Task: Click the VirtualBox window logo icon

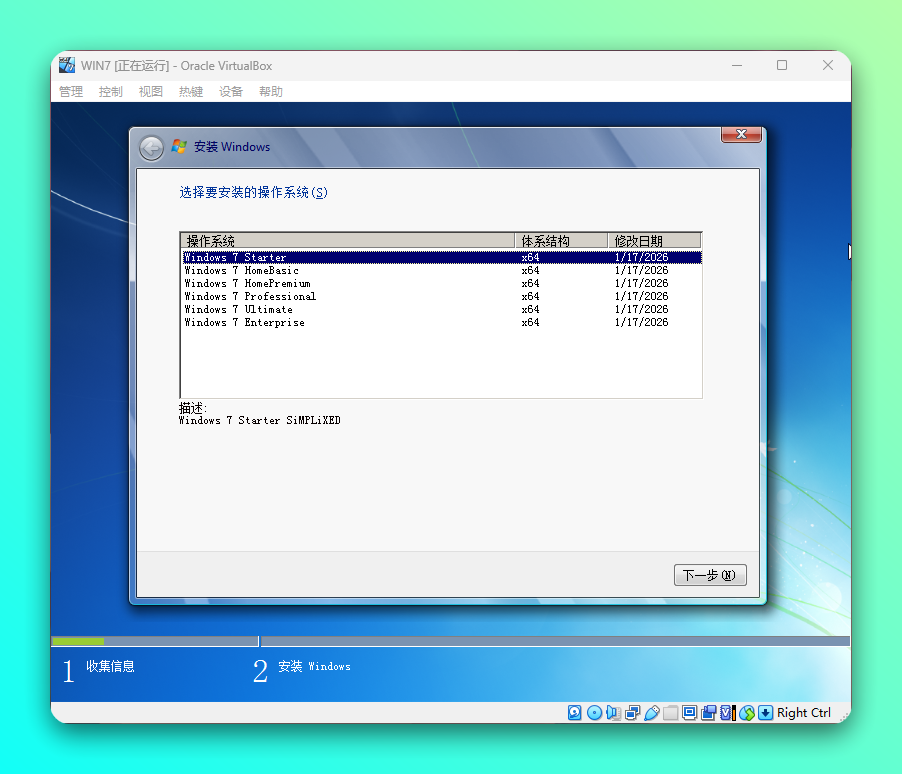Action: [66, 64]
